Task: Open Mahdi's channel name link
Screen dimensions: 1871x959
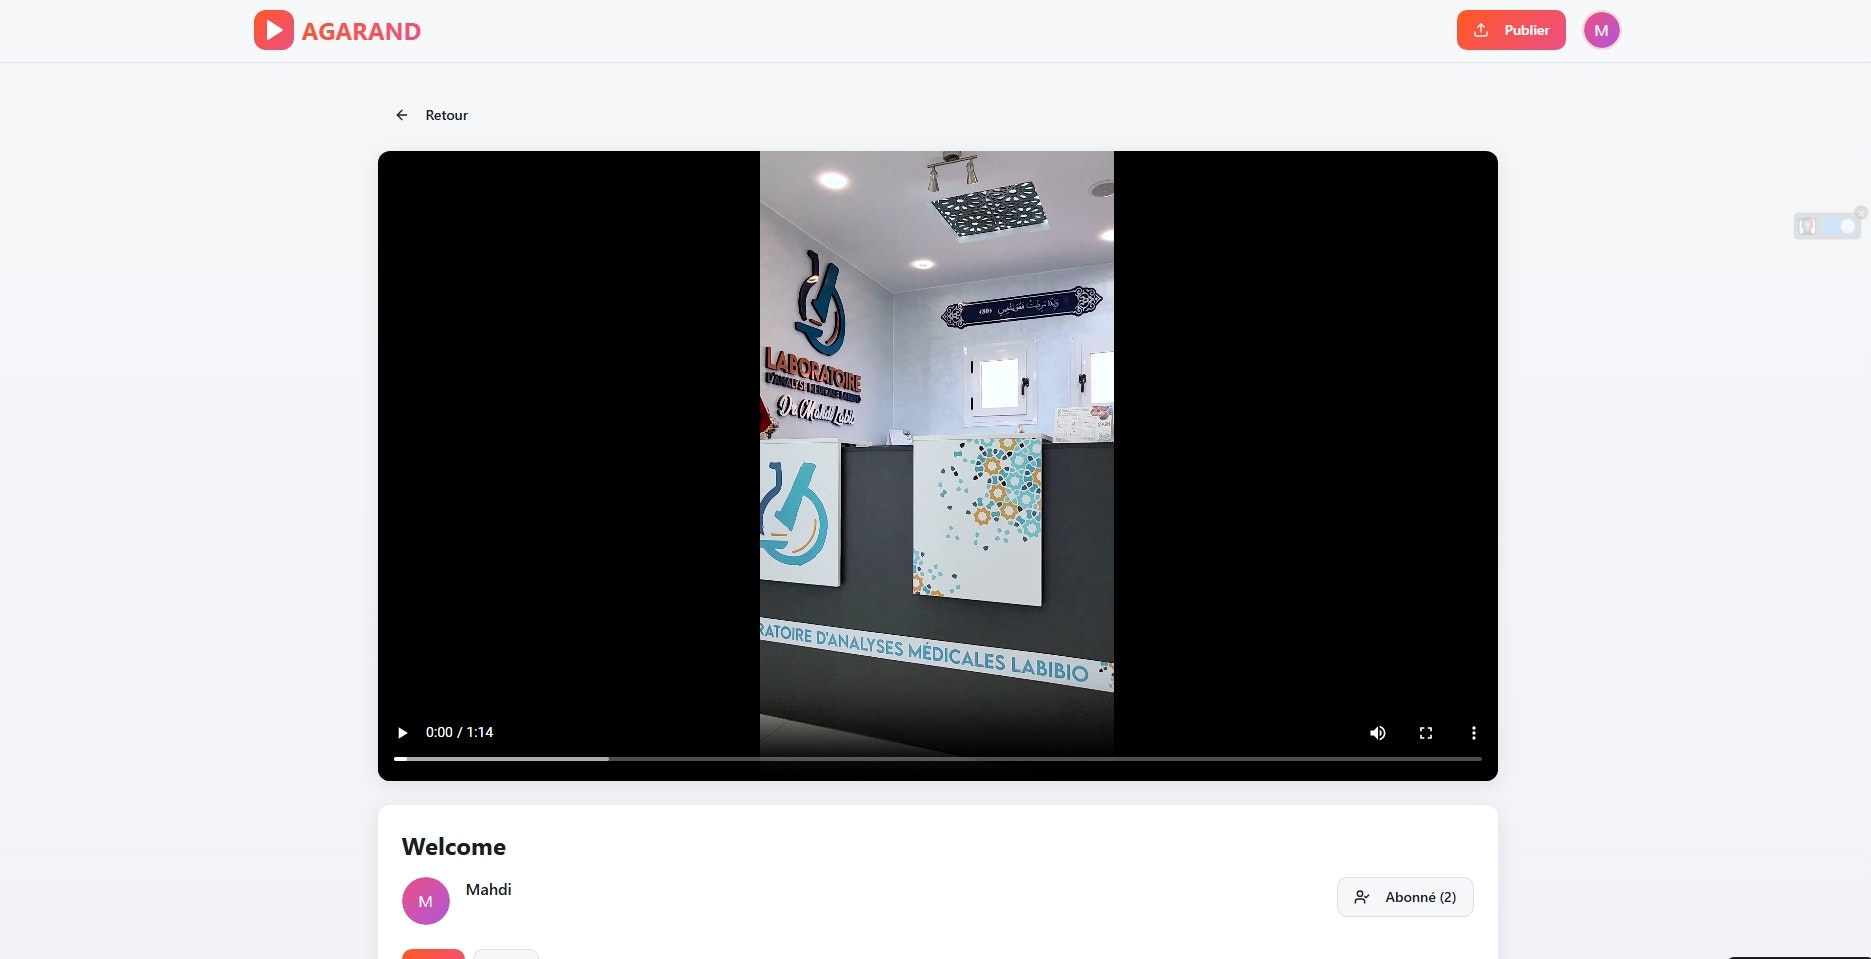Action: [x=488, y=889]
